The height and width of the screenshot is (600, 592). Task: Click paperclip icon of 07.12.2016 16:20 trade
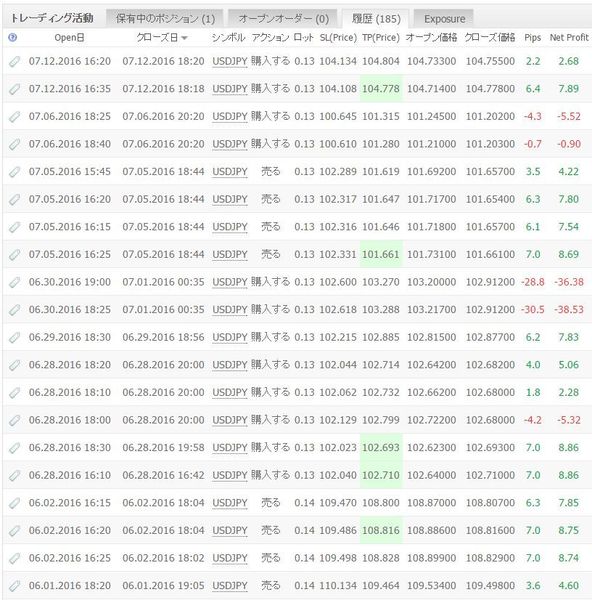pos(15,61)
